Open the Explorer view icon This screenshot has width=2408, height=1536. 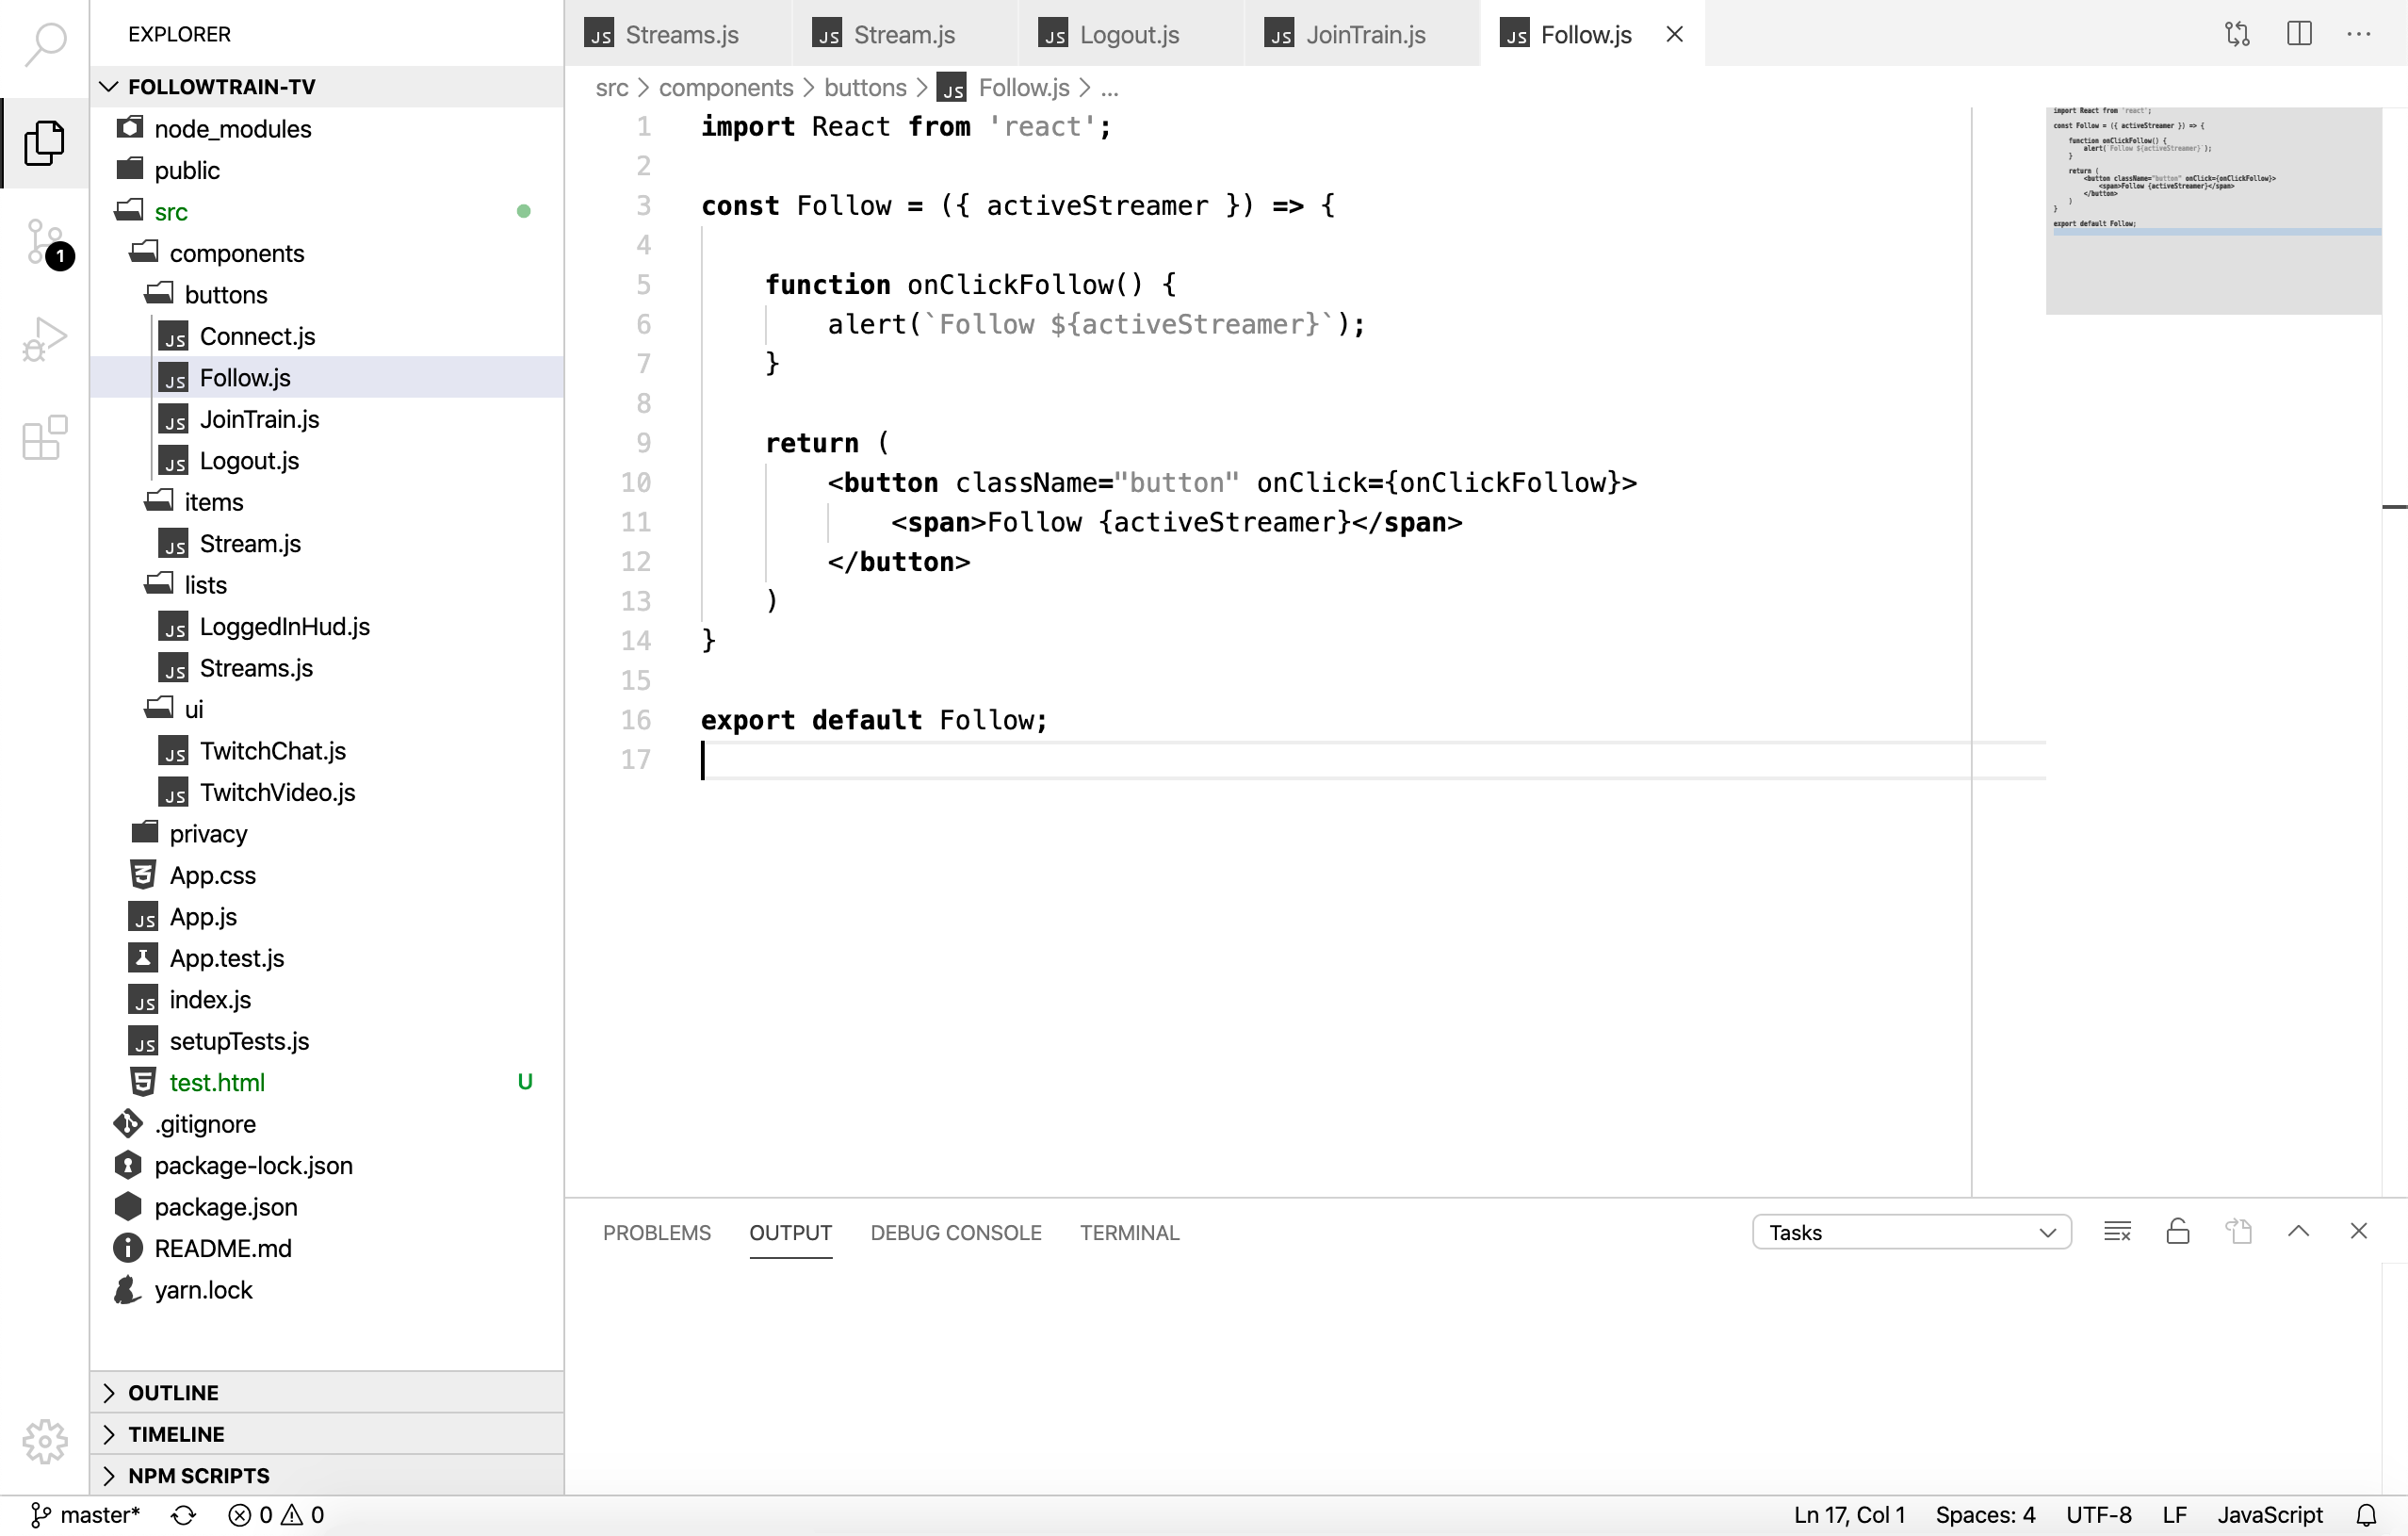click(x=45, y=142)
